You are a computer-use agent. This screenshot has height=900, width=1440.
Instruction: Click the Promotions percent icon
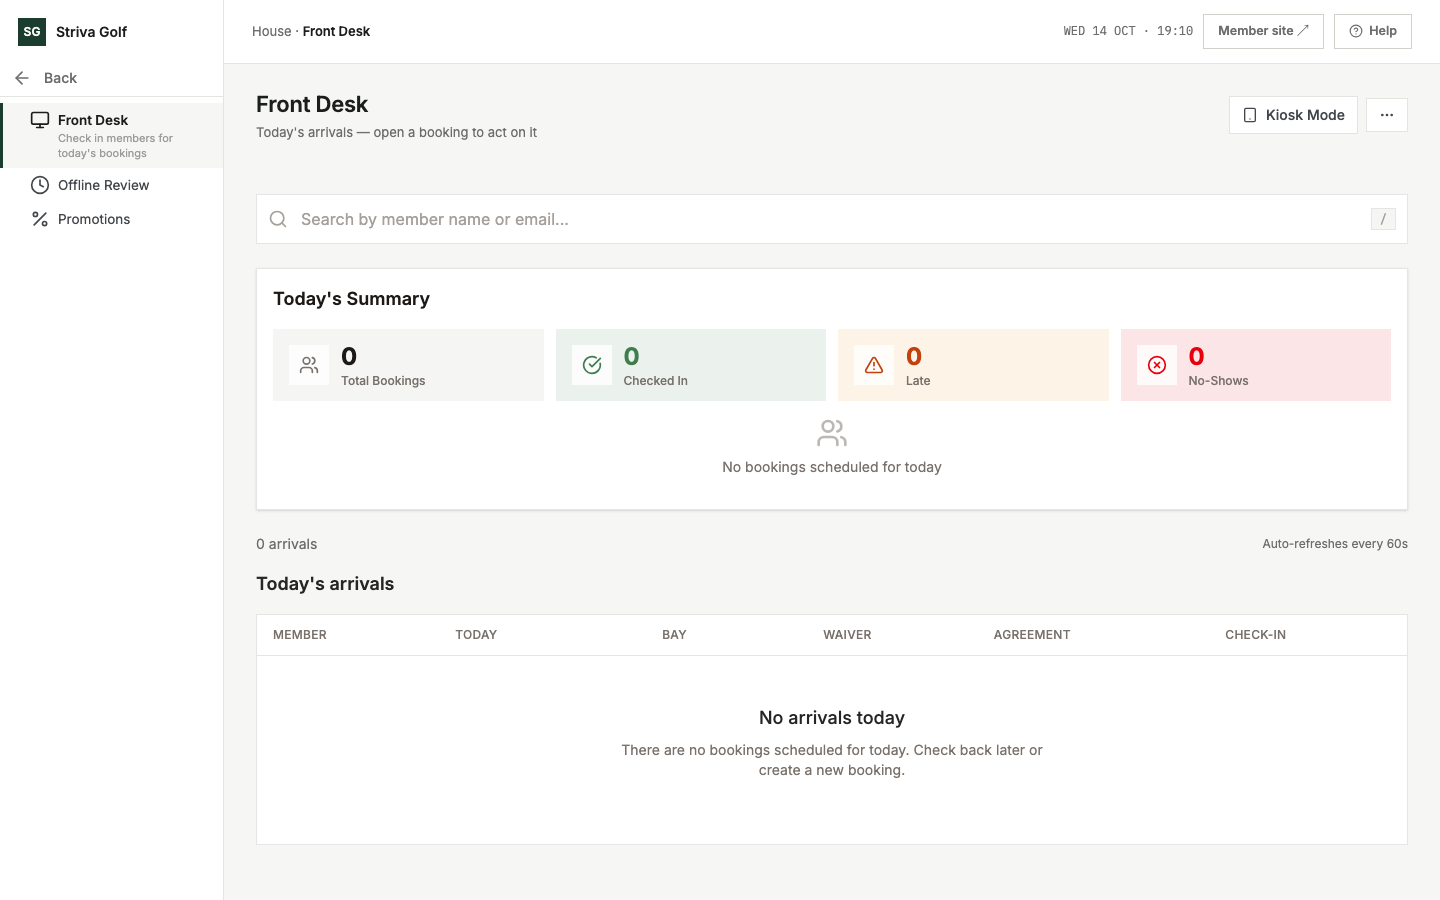(x=40, y=219)
